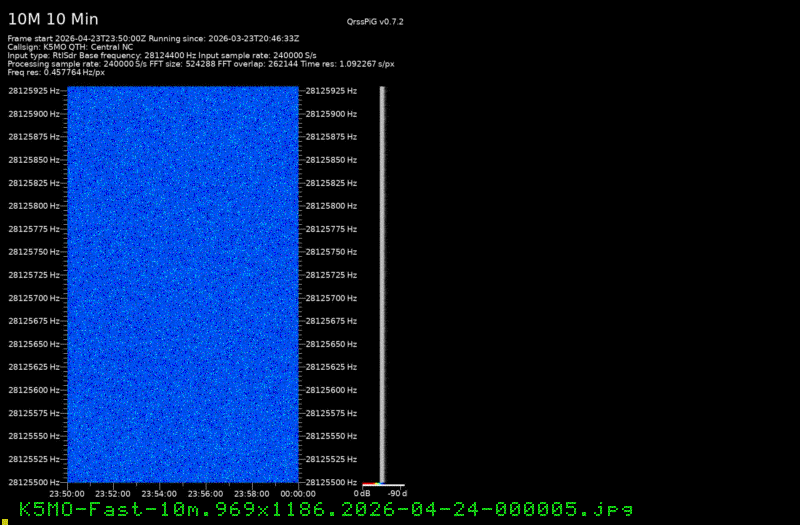Click the Processing sample rate info line
This screenshot has width=800, height=525.
[200, 64]
